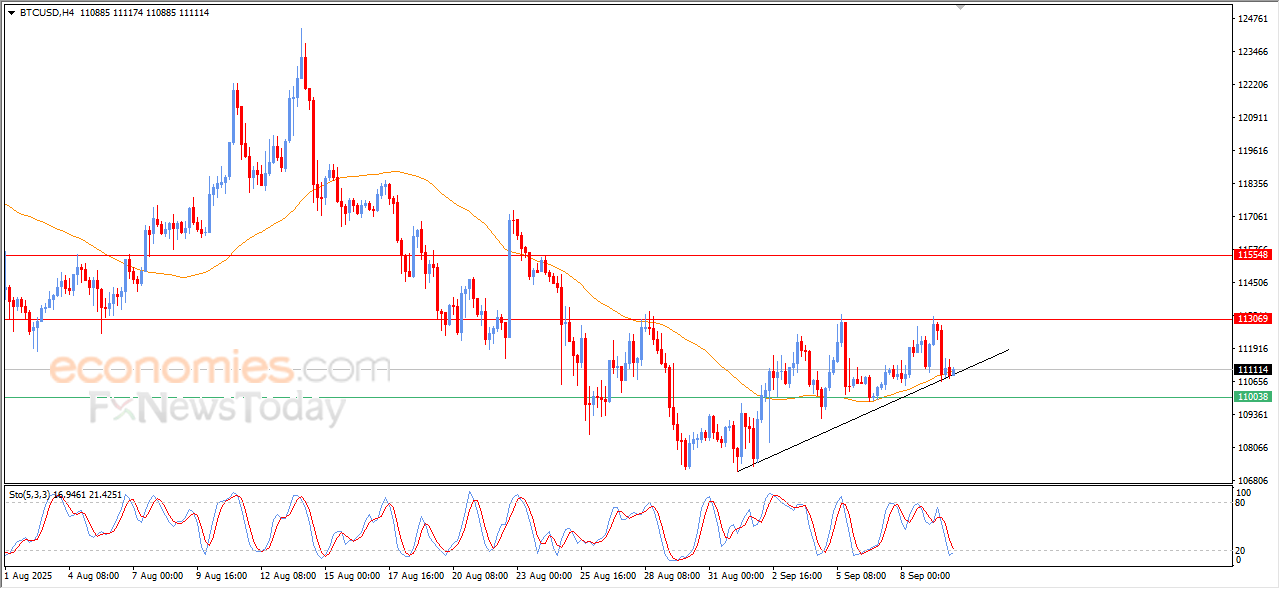
Task: Click the 119616 price axis label
Action: click(x=1253, y=151)
